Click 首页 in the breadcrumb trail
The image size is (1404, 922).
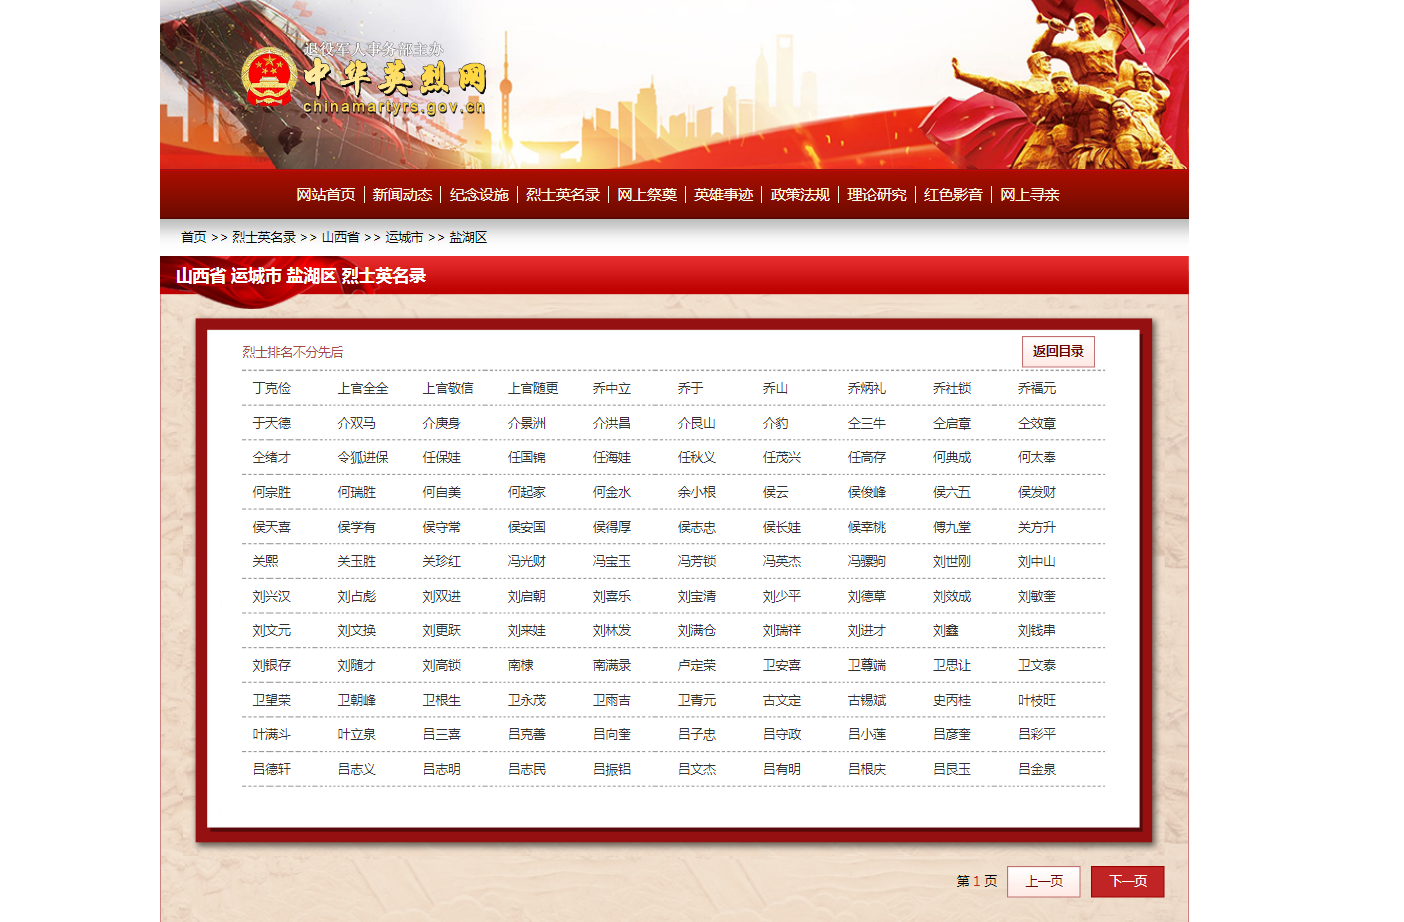193,237
